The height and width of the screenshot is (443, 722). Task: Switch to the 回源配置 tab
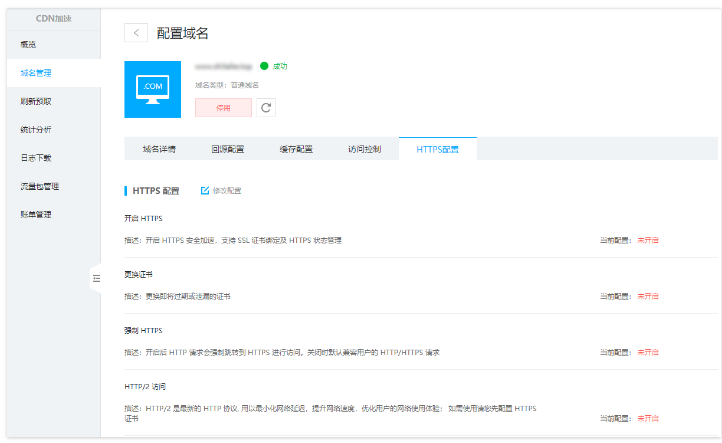pos(227,149)
